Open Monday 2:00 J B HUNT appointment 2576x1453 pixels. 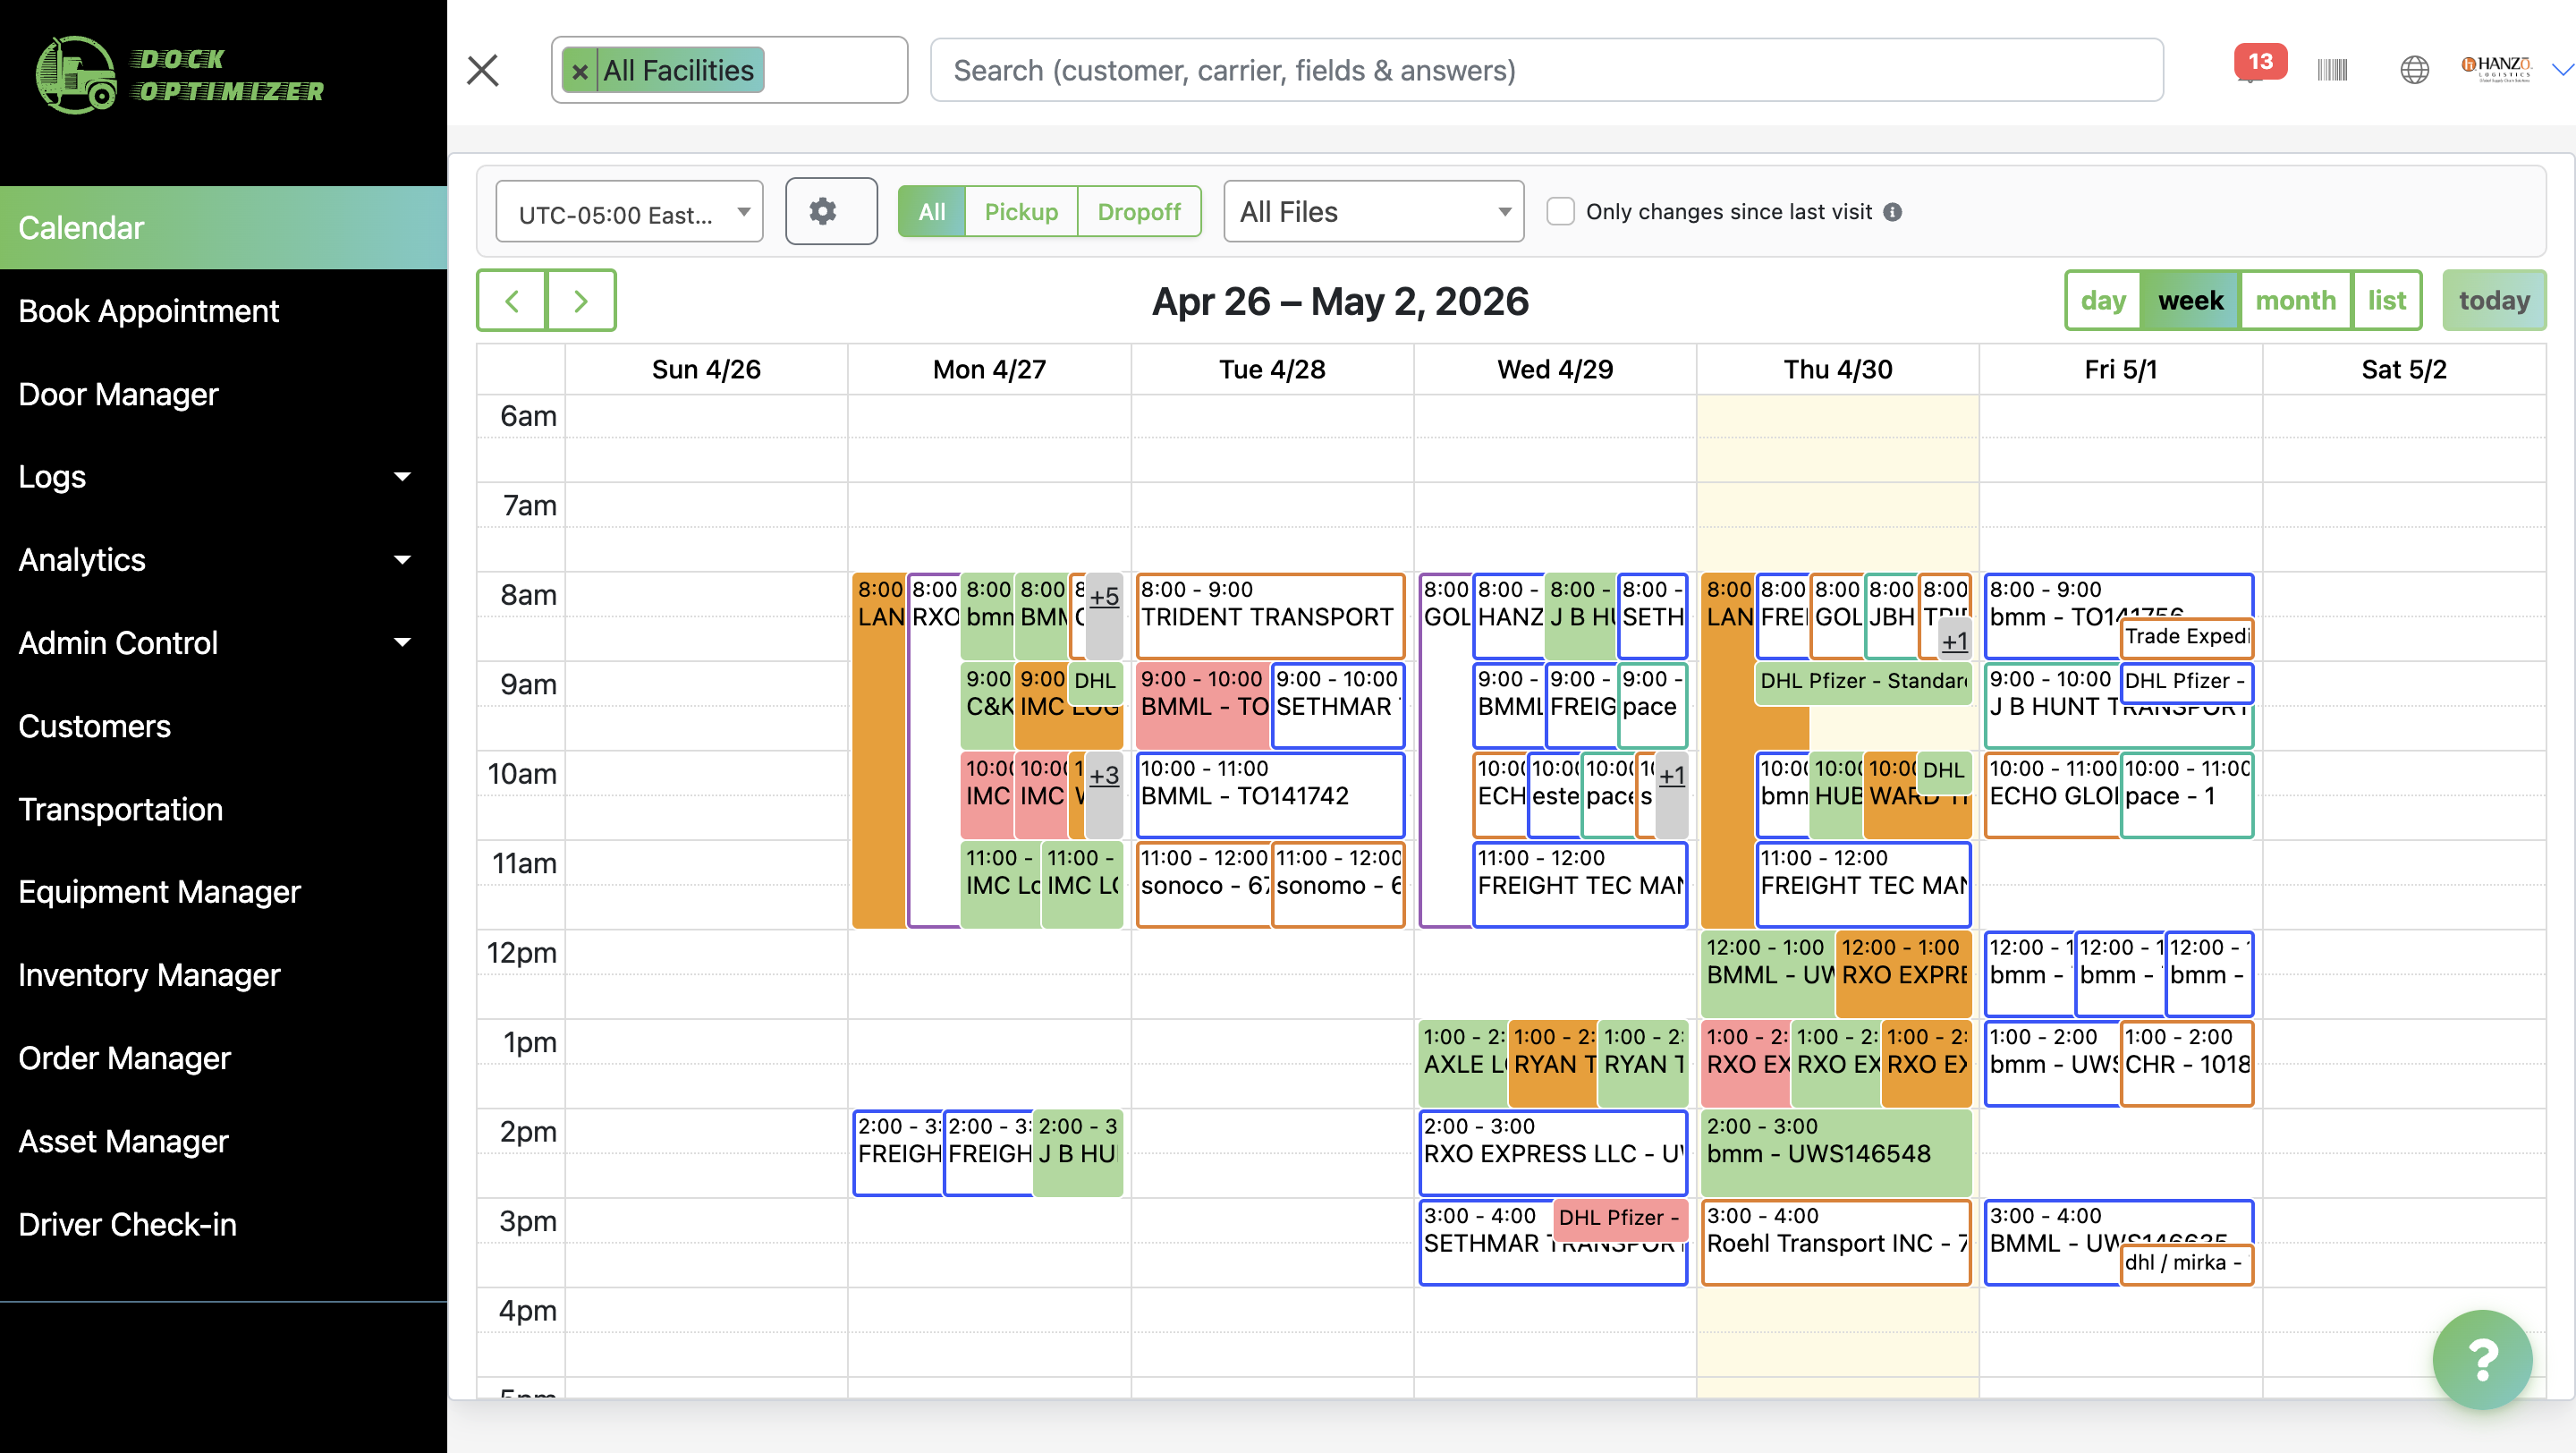click(x=1078, y=1152)
